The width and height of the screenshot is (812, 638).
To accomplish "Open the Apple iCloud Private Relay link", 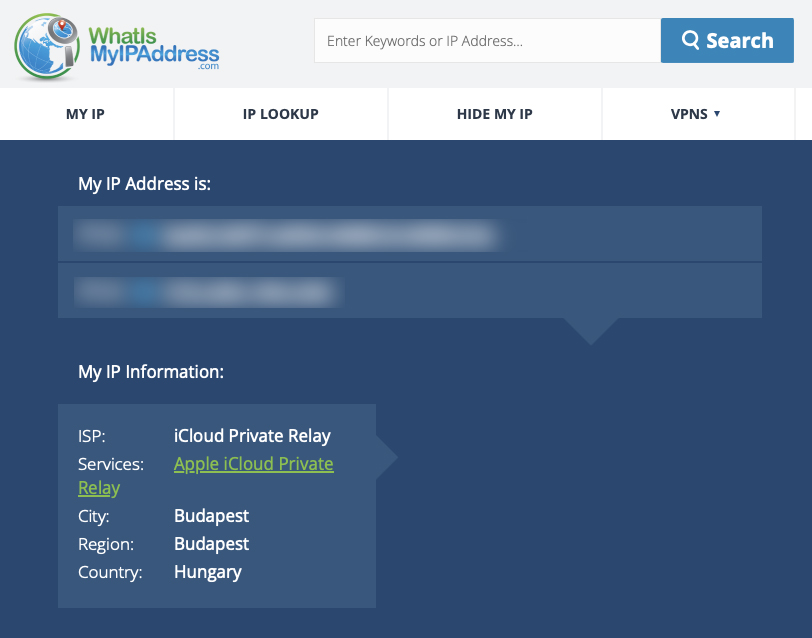I will (253, 464).
